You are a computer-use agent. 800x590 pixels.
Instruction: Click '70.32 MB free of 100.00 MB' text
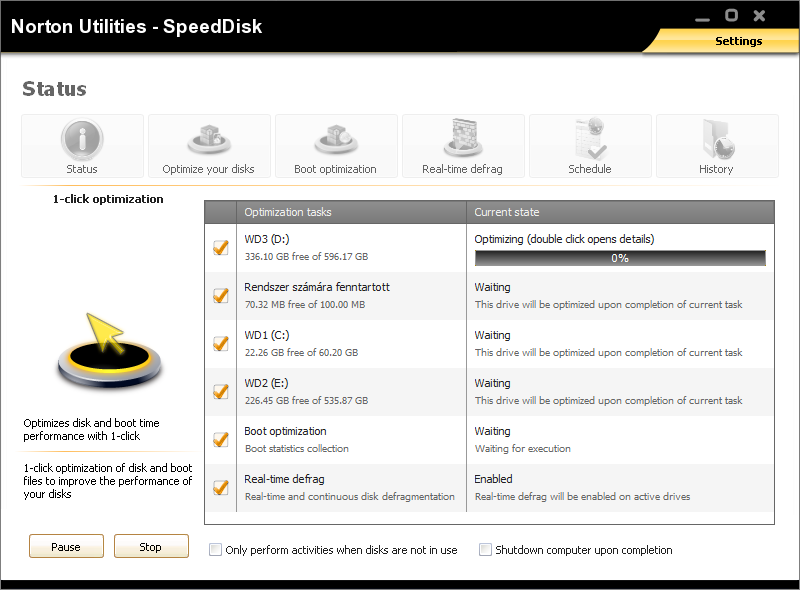point(305,304)
